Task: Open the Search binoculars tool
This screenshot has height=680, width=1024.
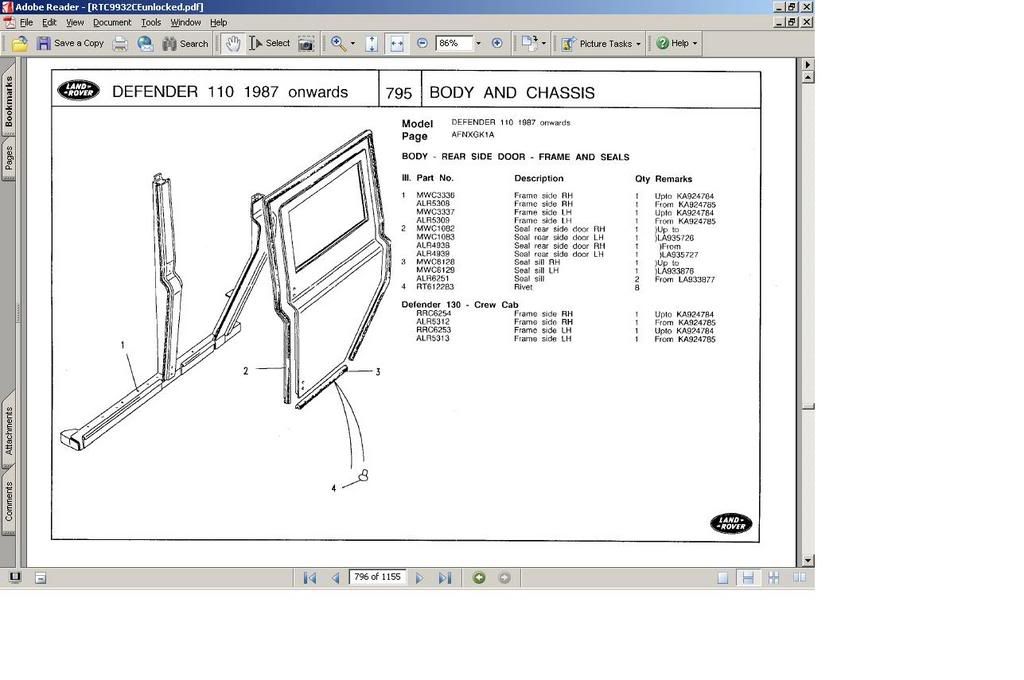Action: tap(185, 44)
